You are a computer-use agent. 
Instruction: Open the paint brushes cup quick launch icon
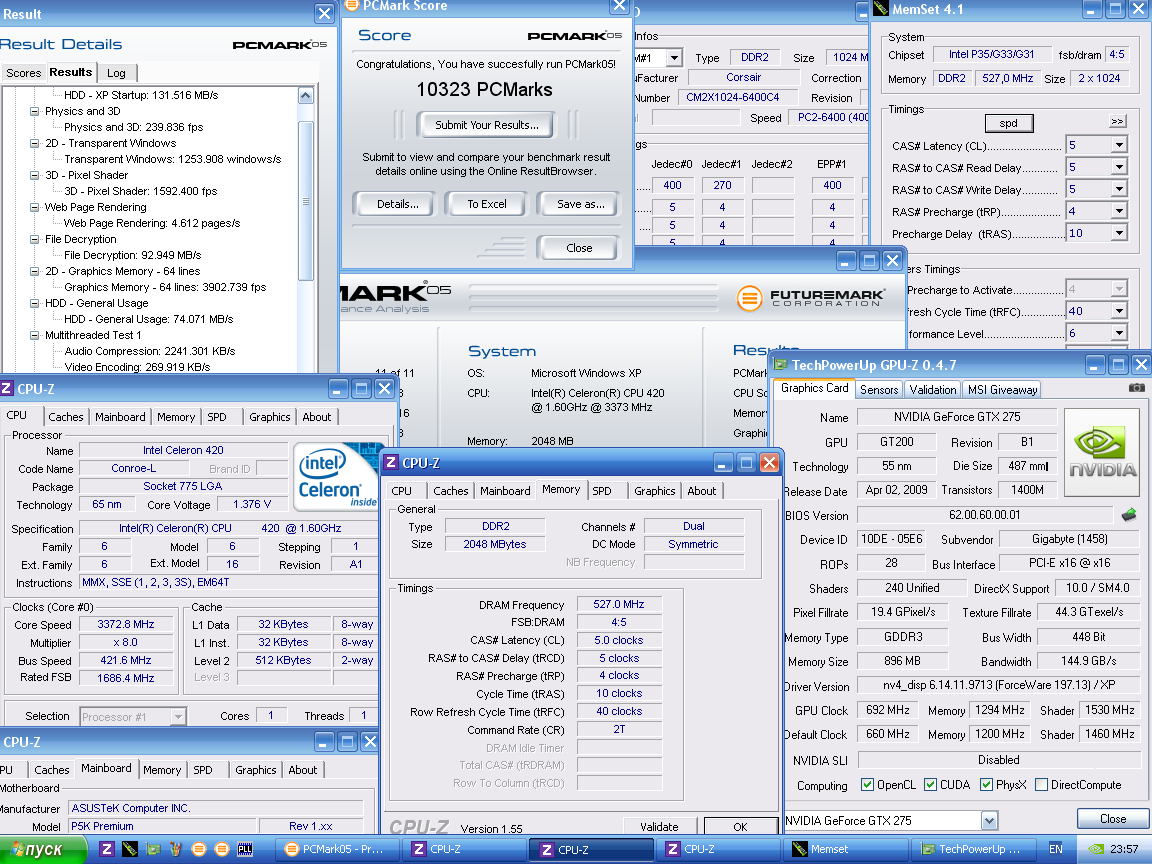176,849
